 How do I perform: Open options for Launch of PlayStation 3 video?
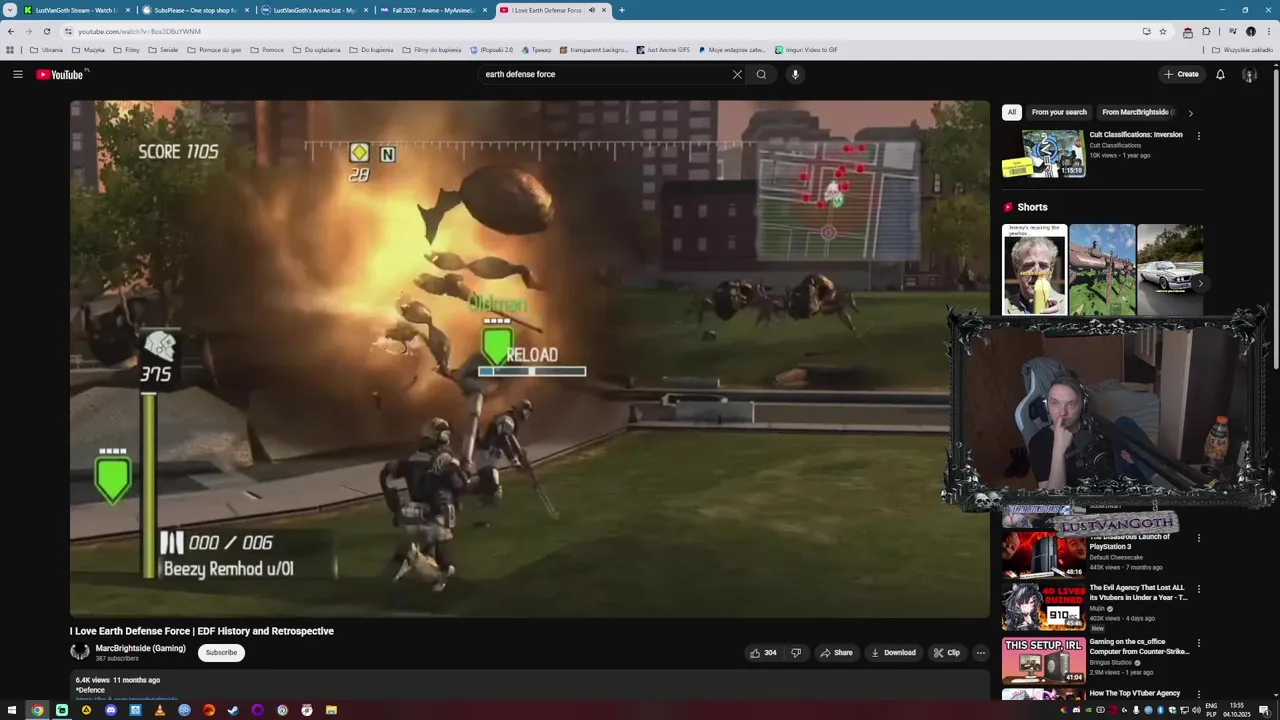[x=1198, y=538]
